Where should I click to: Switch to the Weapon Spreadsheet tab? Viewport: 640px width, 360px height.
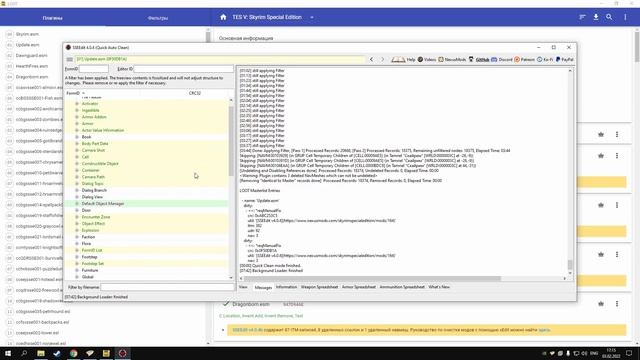click(319, 287)
